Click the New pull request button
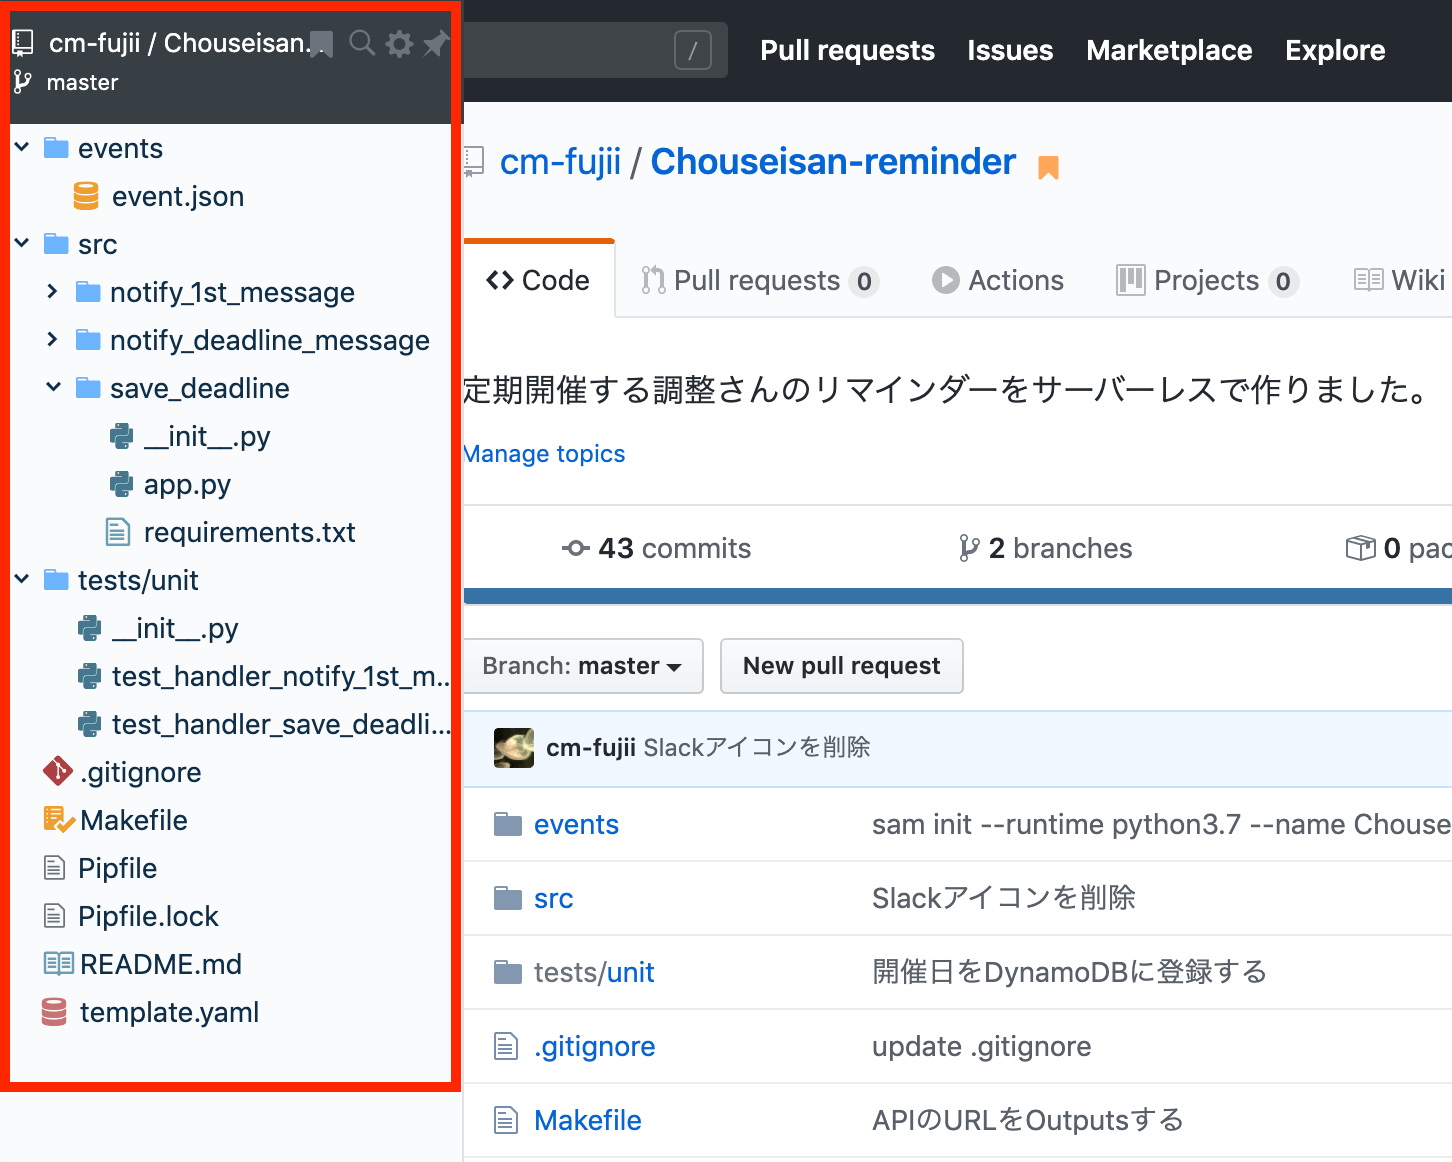Screen dimensions: 1452x1162 (x=841, y=665)
